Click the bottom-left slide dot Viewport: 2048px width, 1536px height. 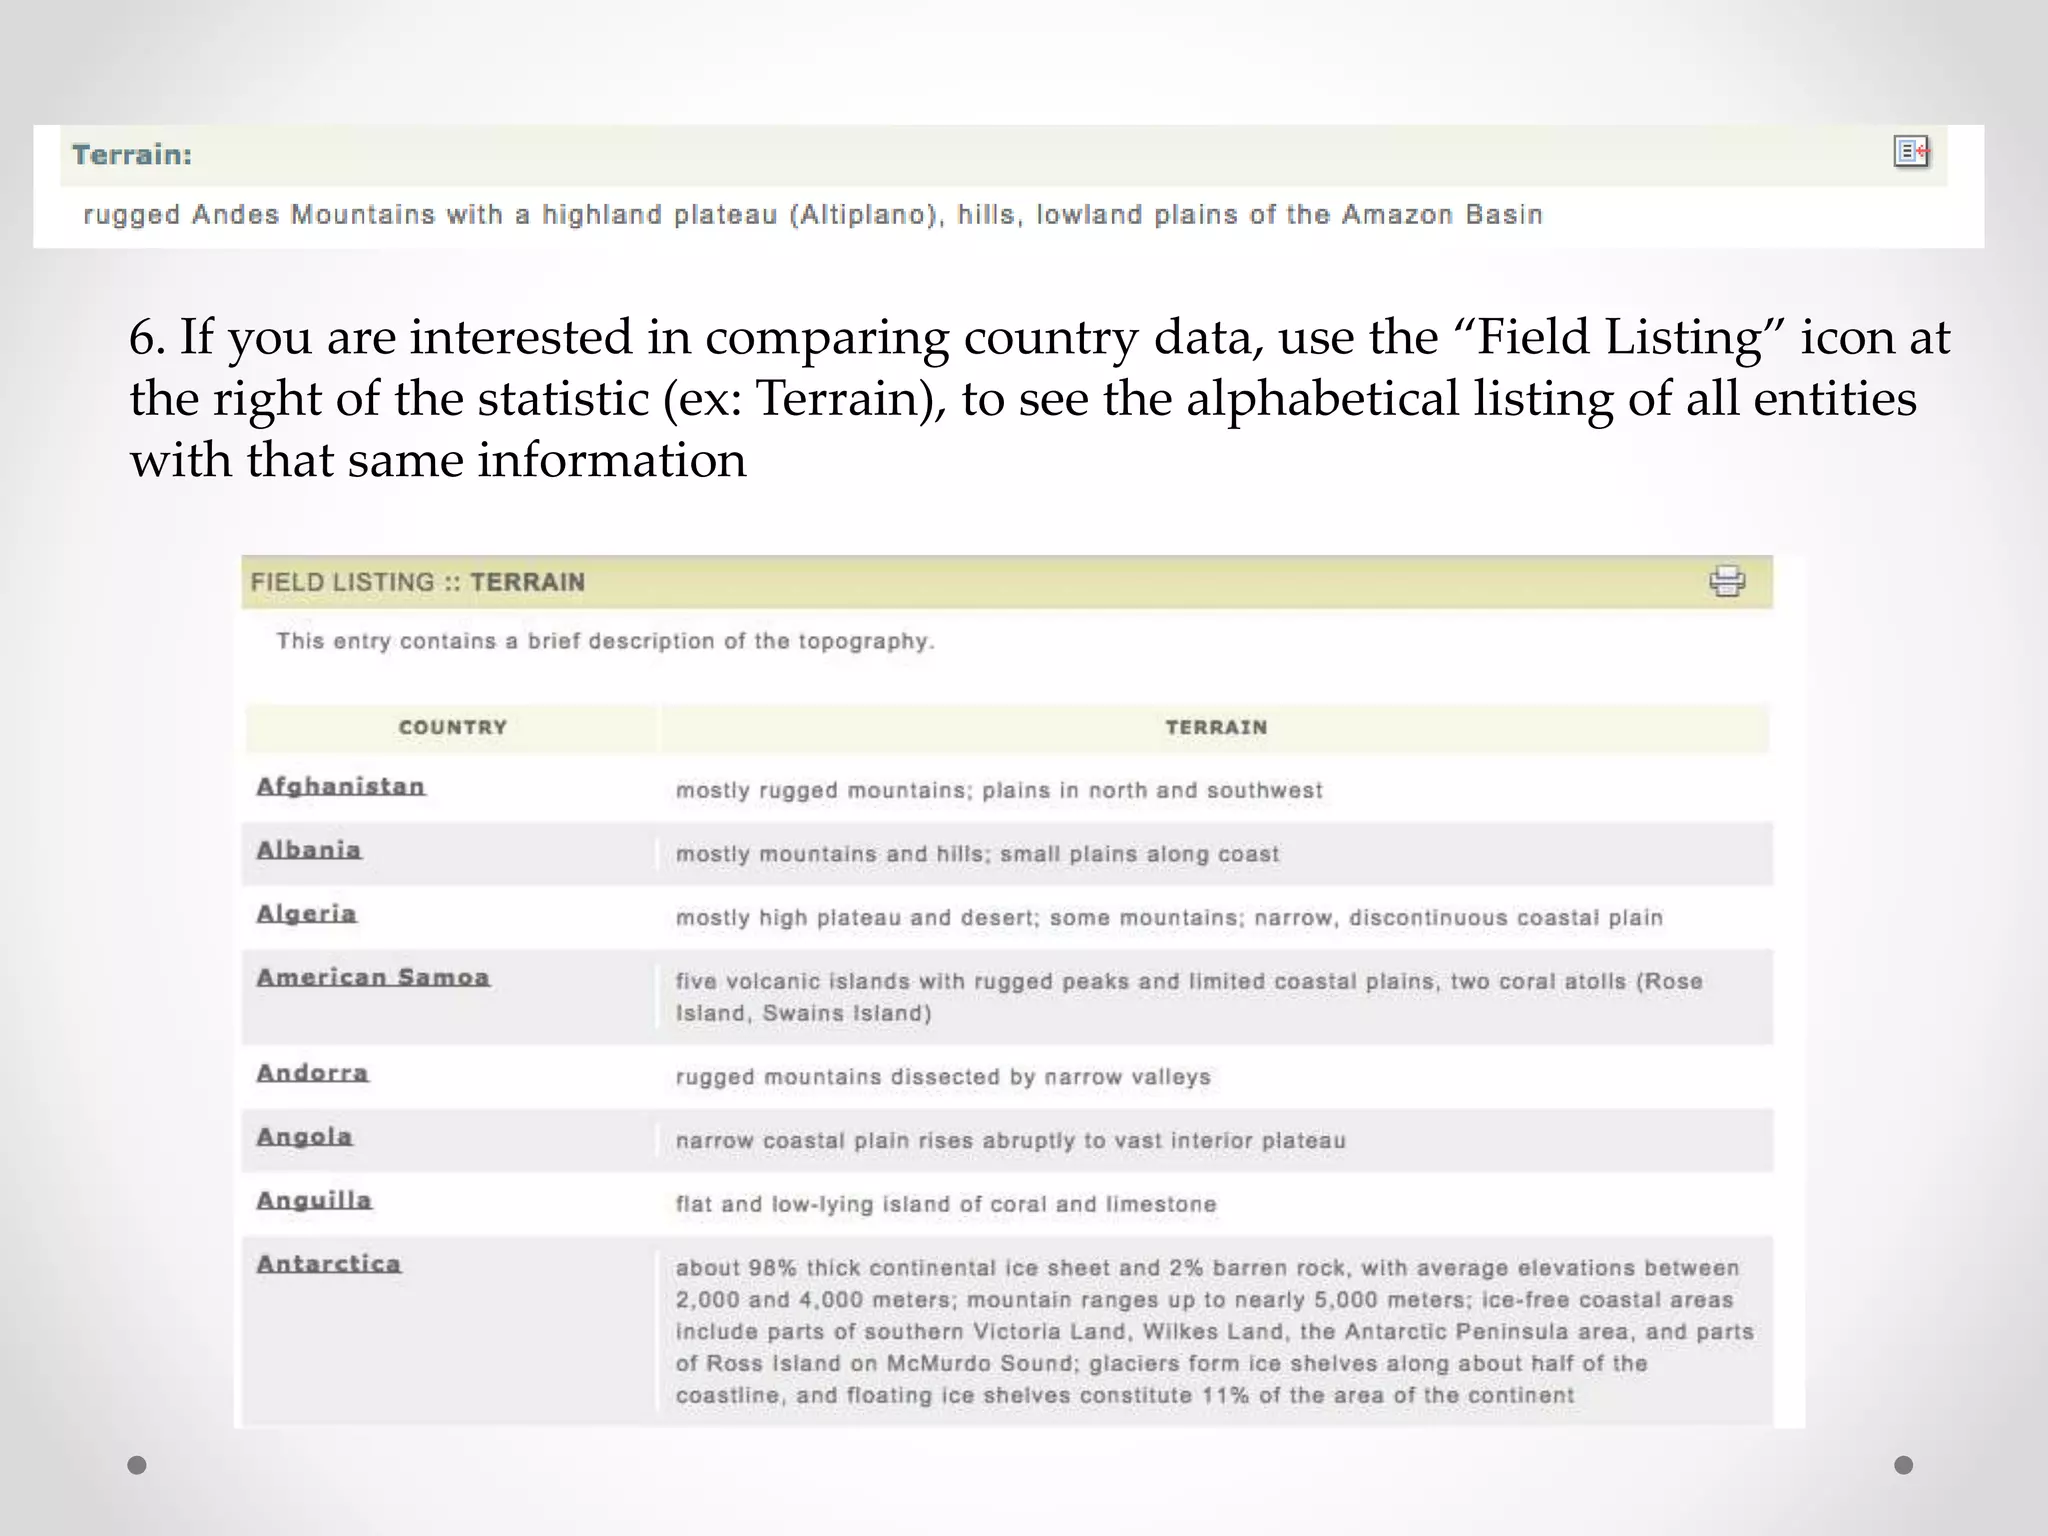(138, 1465)
